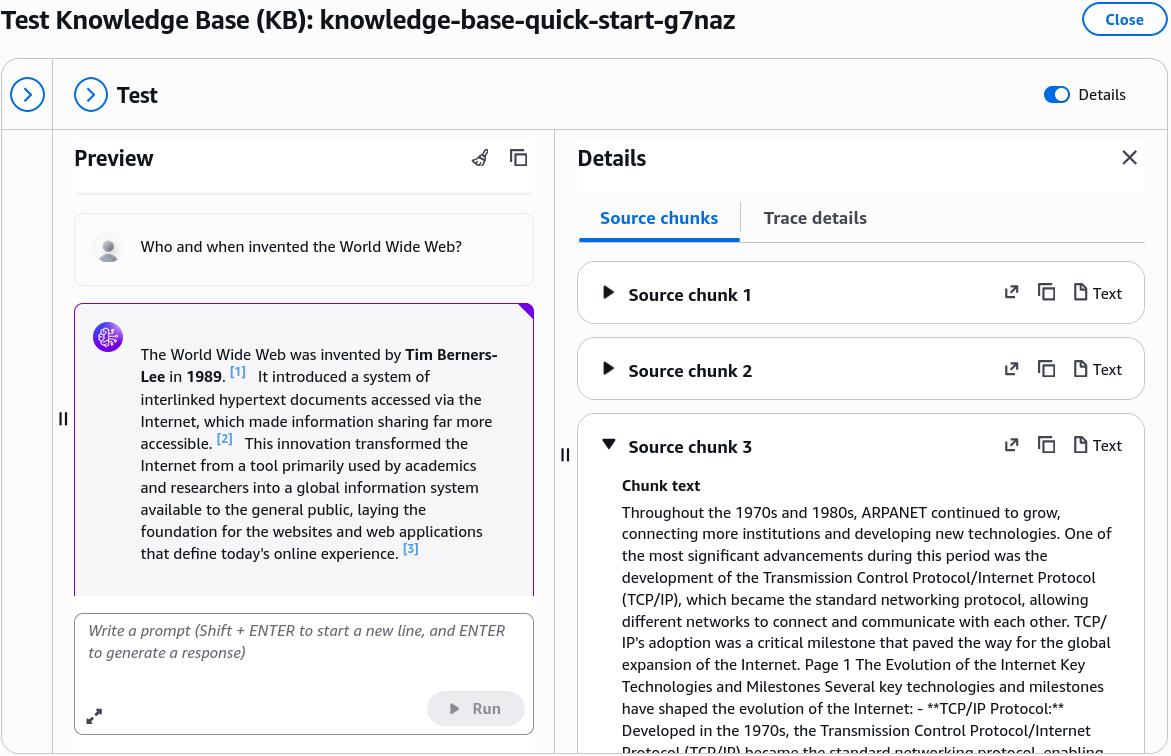Clear the chat using the broom icon
The image size is (1171, 756).
tap(481, 158)
